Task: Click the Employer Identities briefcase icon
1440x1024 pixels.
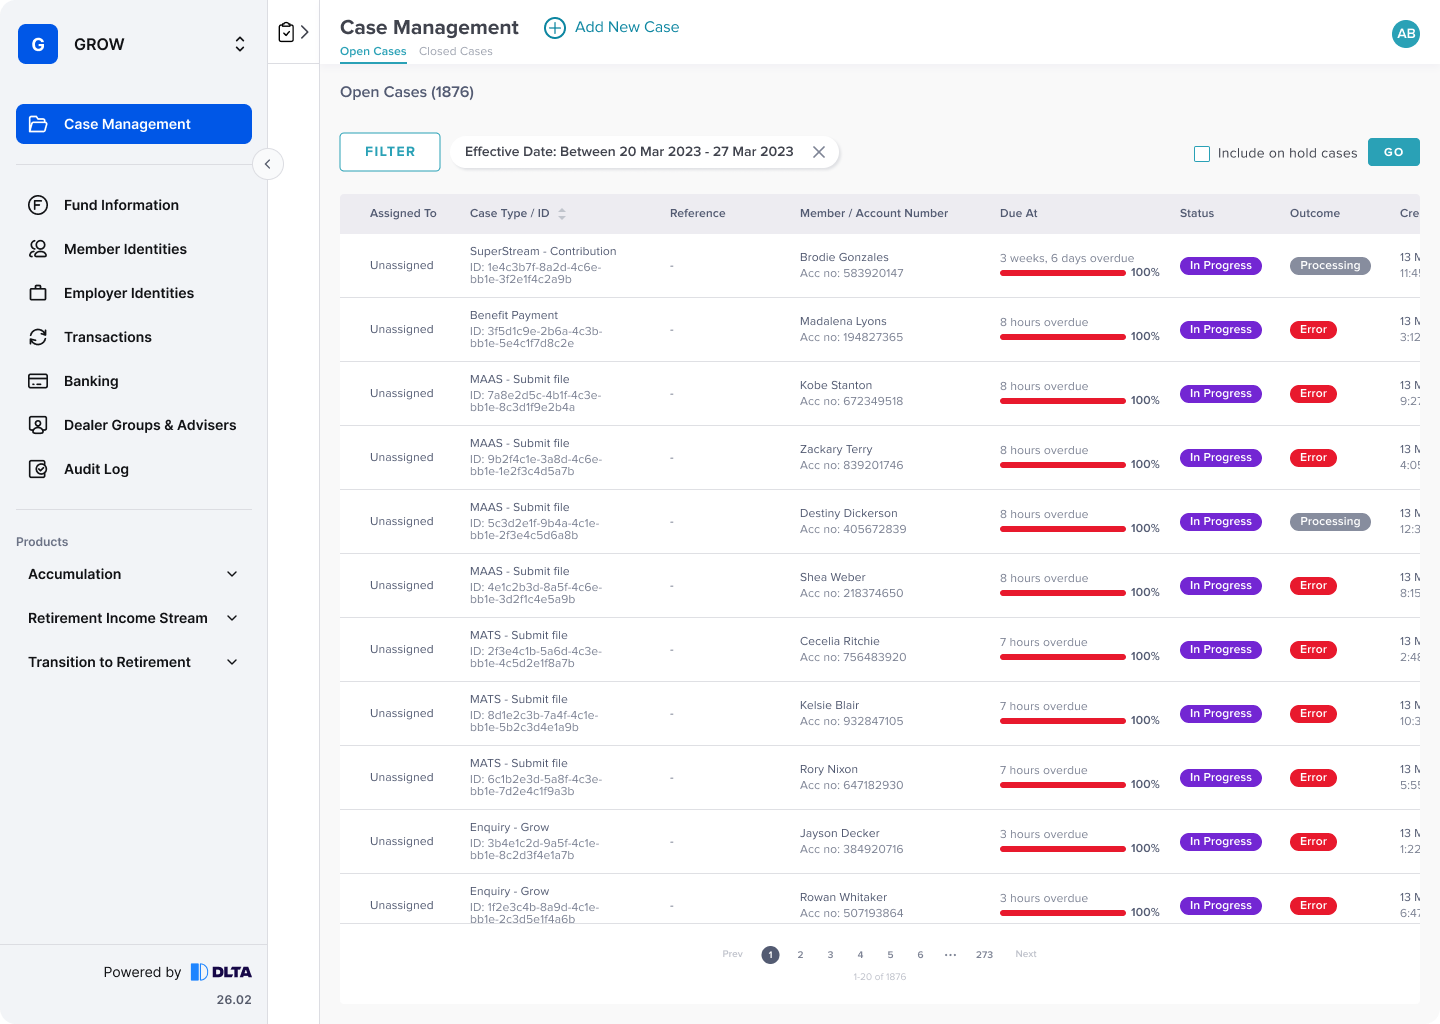Action: [x=38, y=293]
